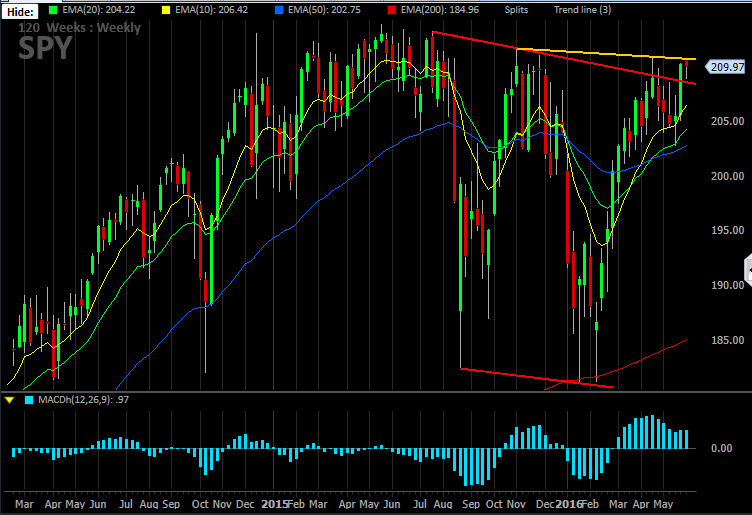Click the side panel arrow at right edge
The image size is (752, 515).
(x=748, y=270)
